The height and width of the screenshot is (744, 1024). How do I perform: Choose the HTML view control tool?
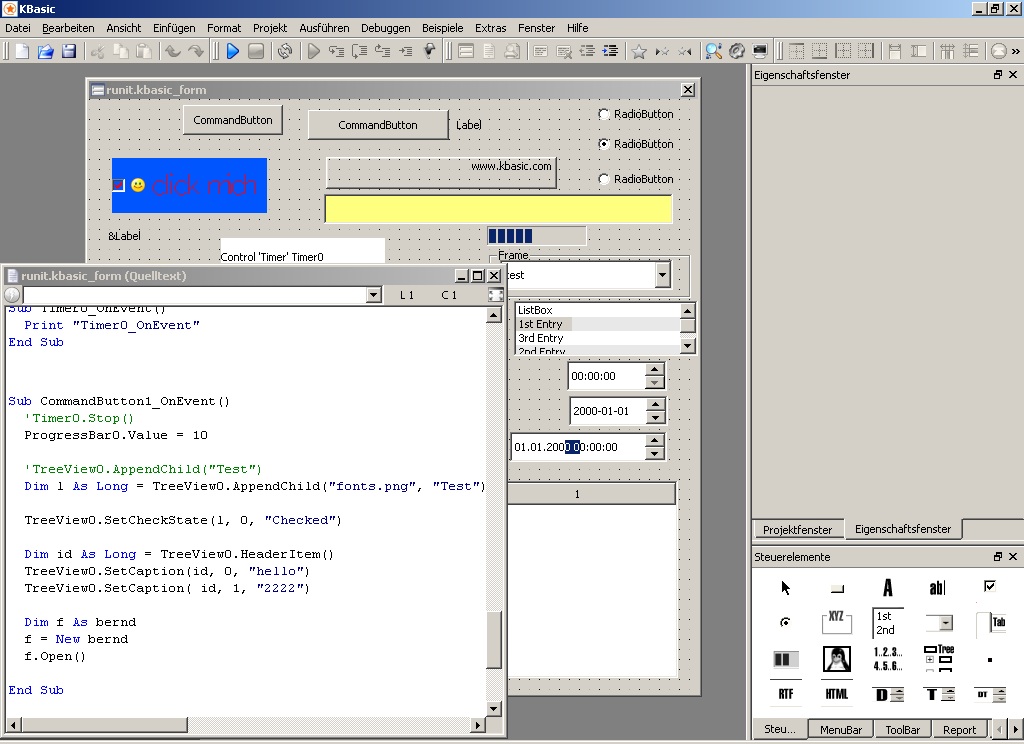coord(837,694)
